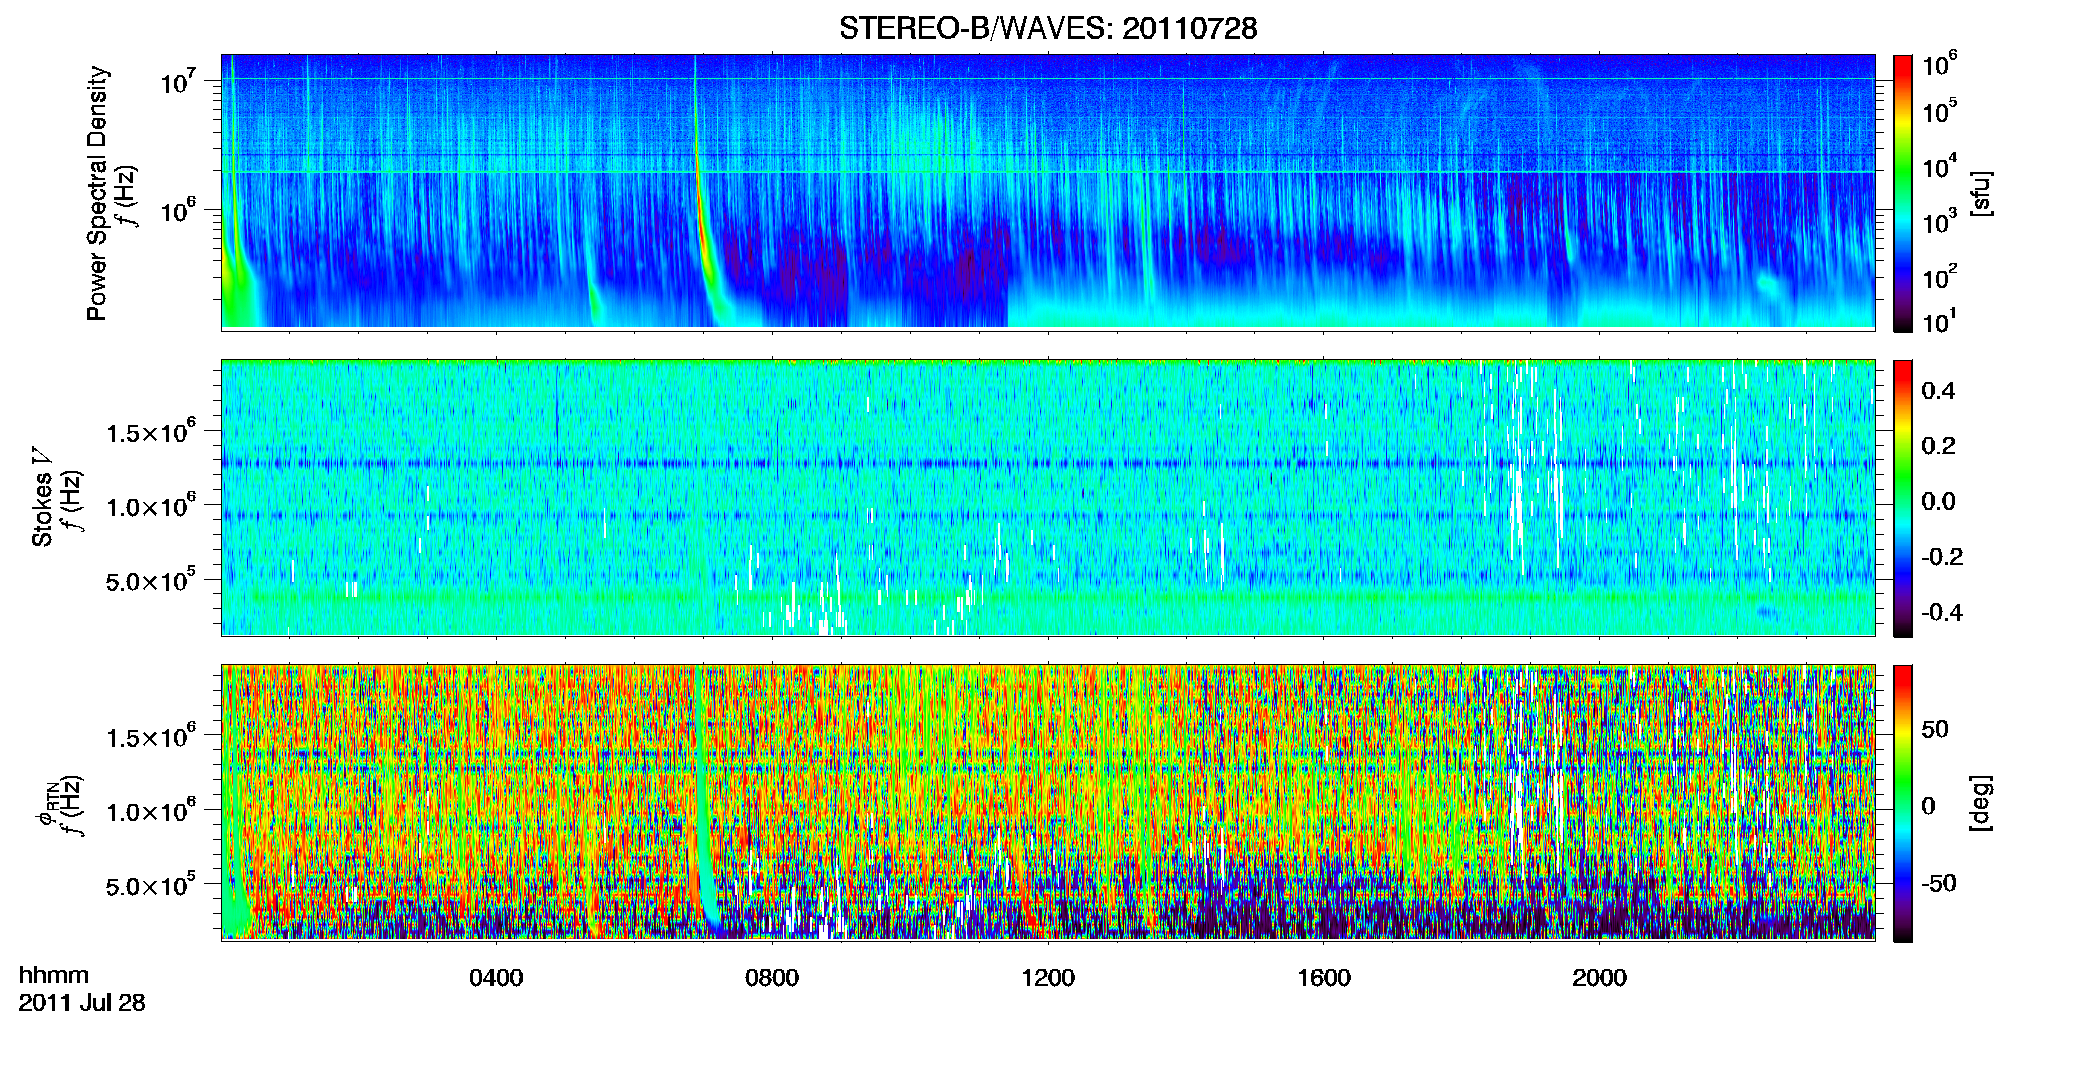The height and width of the screenshot is (1080, 2096).
Task: Click the power spectral density color bar
Action: (x=1903, y=193)
